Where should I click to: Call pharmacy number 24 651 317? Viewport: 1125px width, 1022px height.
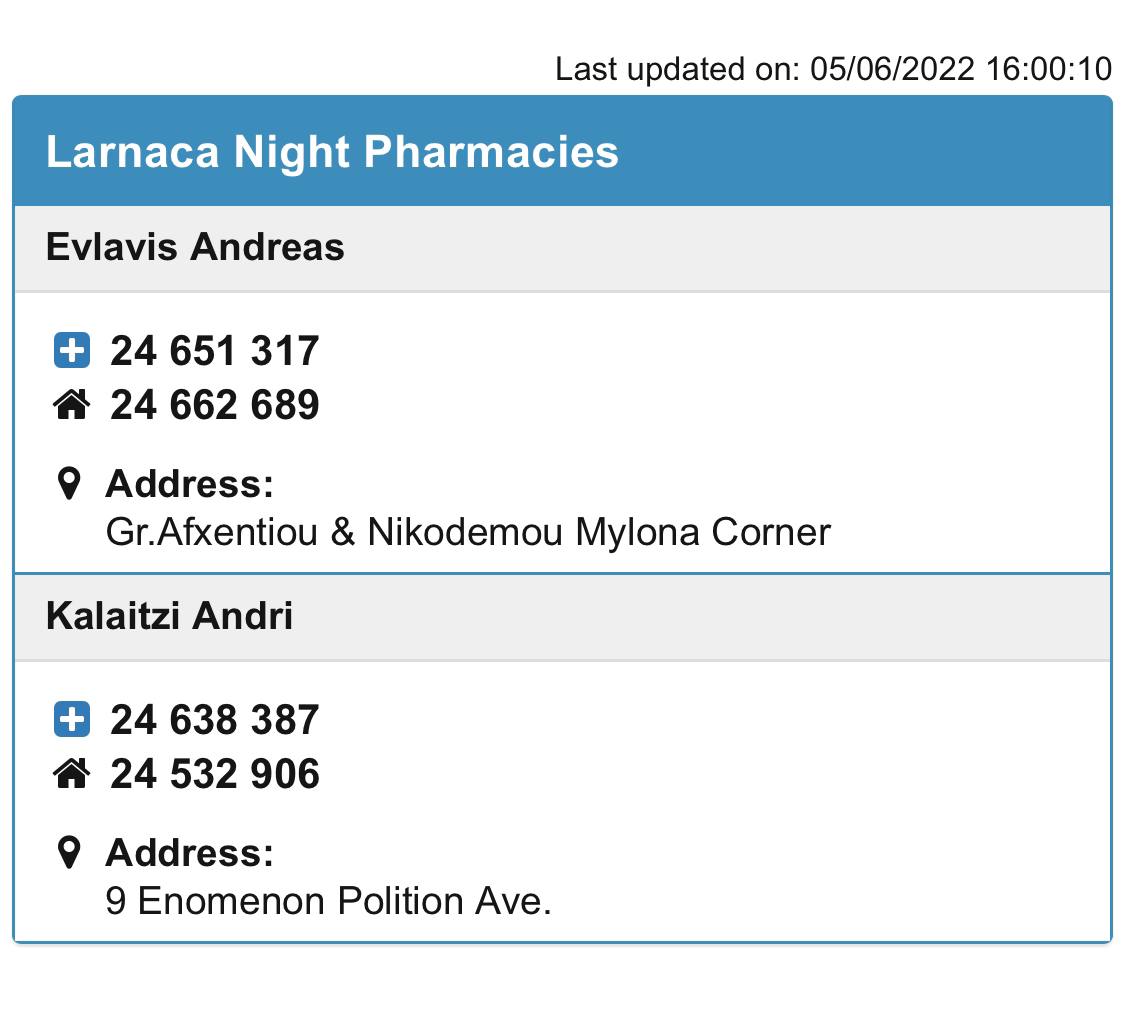(x=215, y=351)
